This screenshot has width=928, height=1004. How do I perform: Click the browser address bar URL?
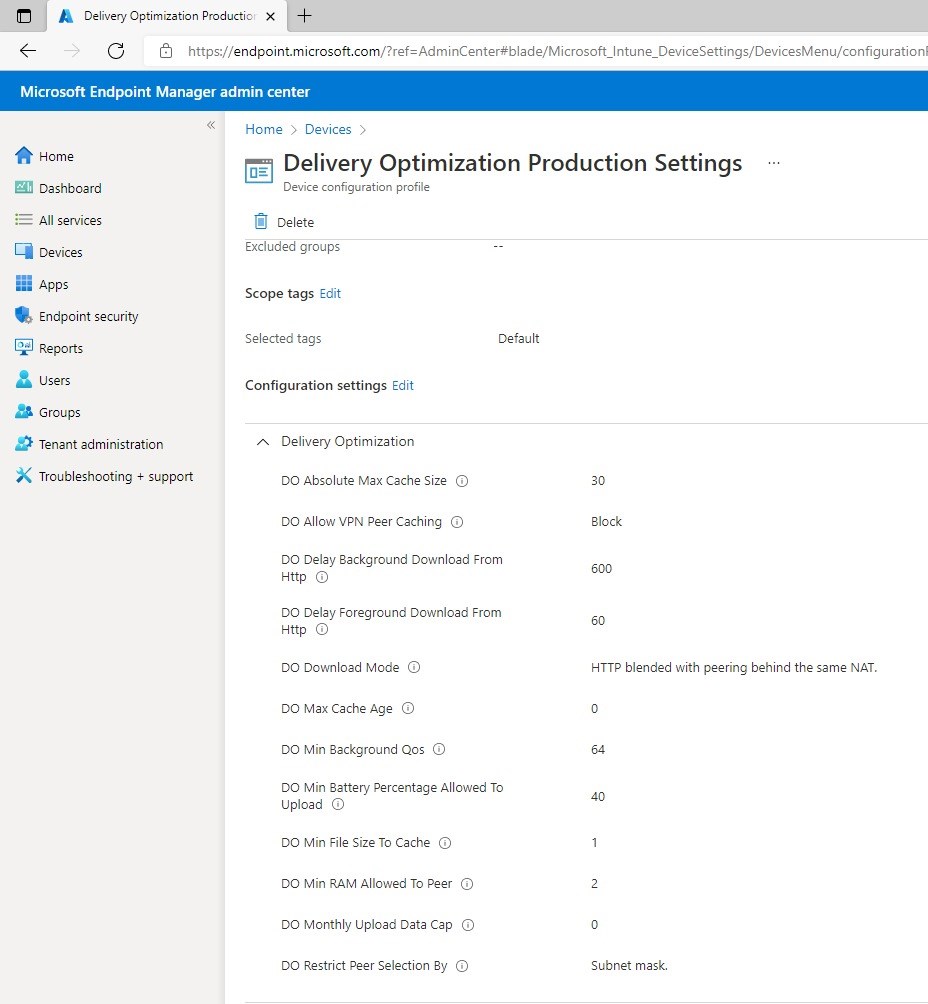tap(556, 51)
